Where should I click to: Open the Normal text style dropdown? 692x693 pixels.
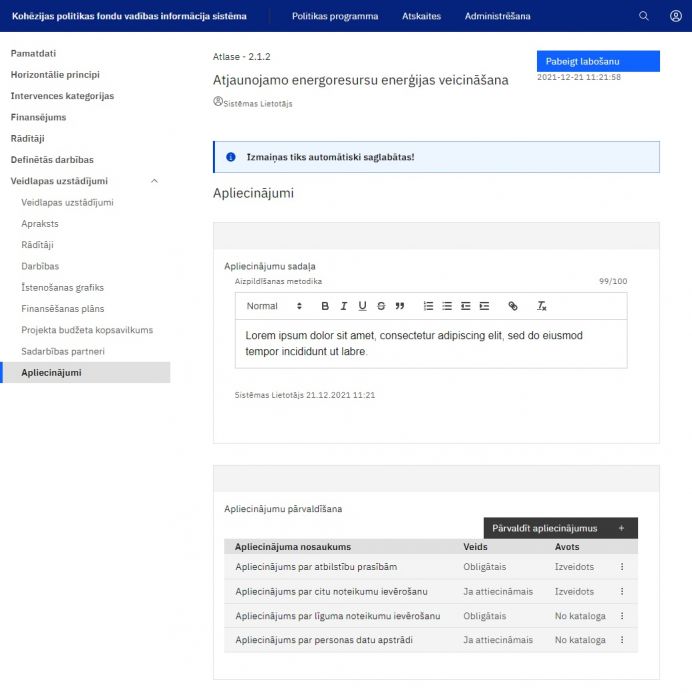coord(273,306)
